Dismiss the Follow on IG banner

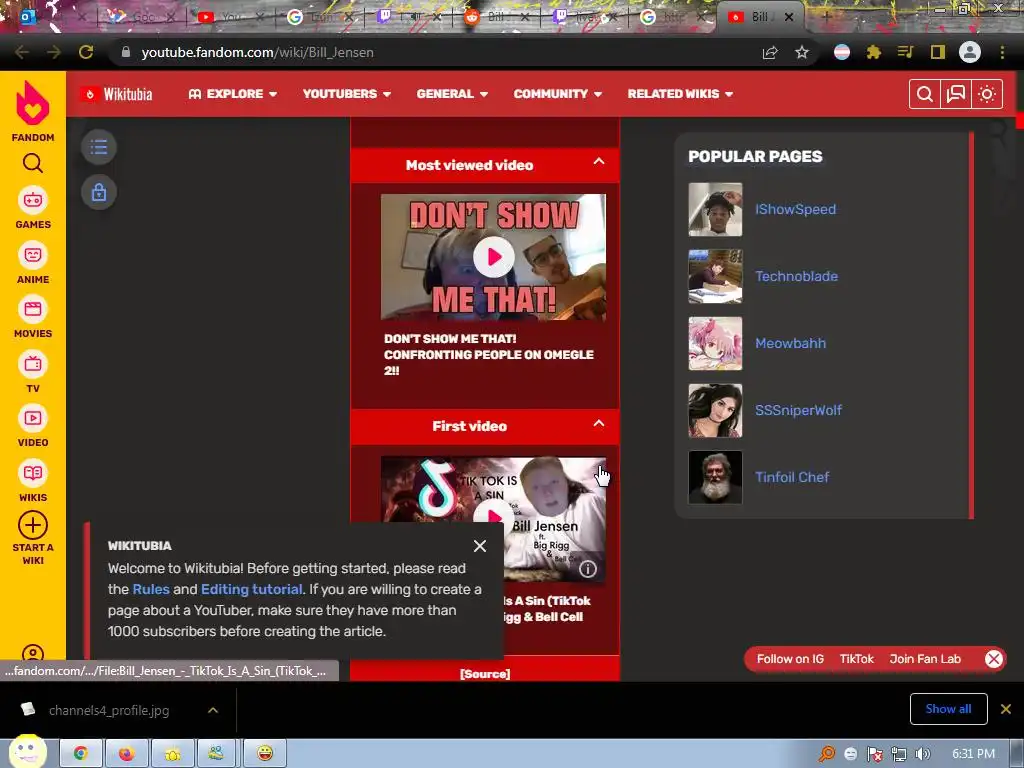[993, 659]
